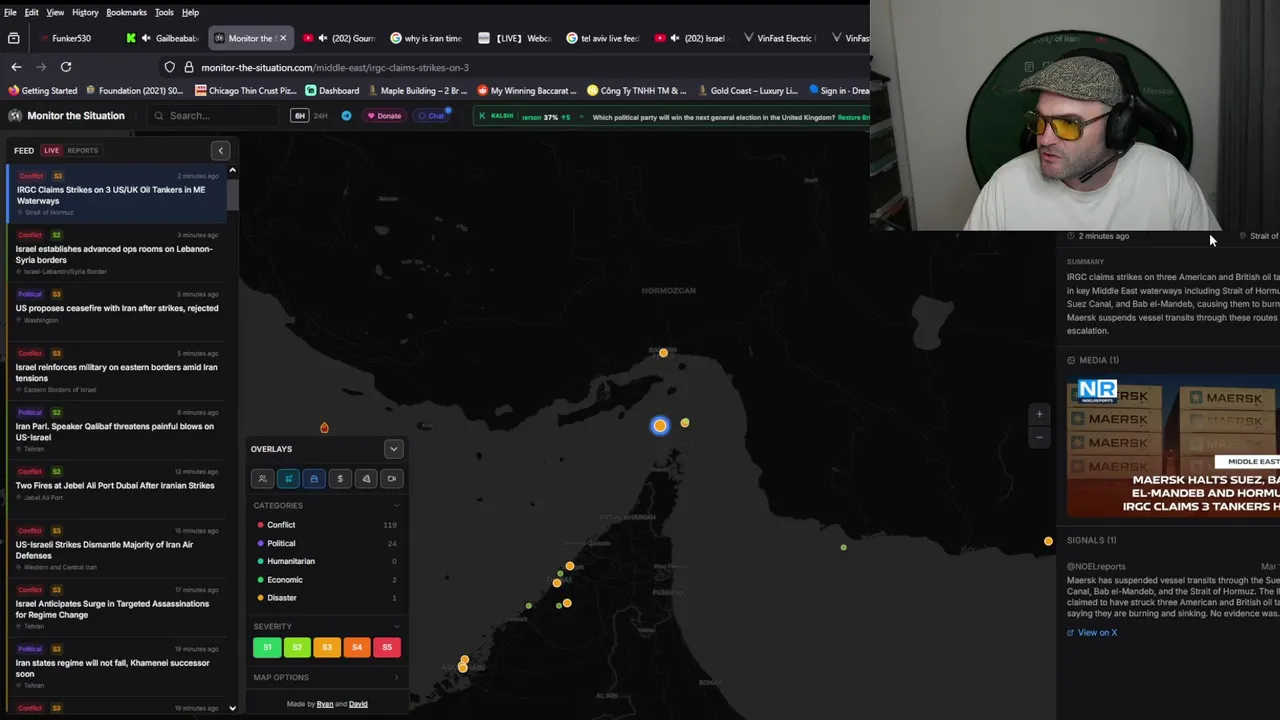Viewport: 1280px width, 720px height.
Task: Open the Edit menu
Action: point(32,12)
